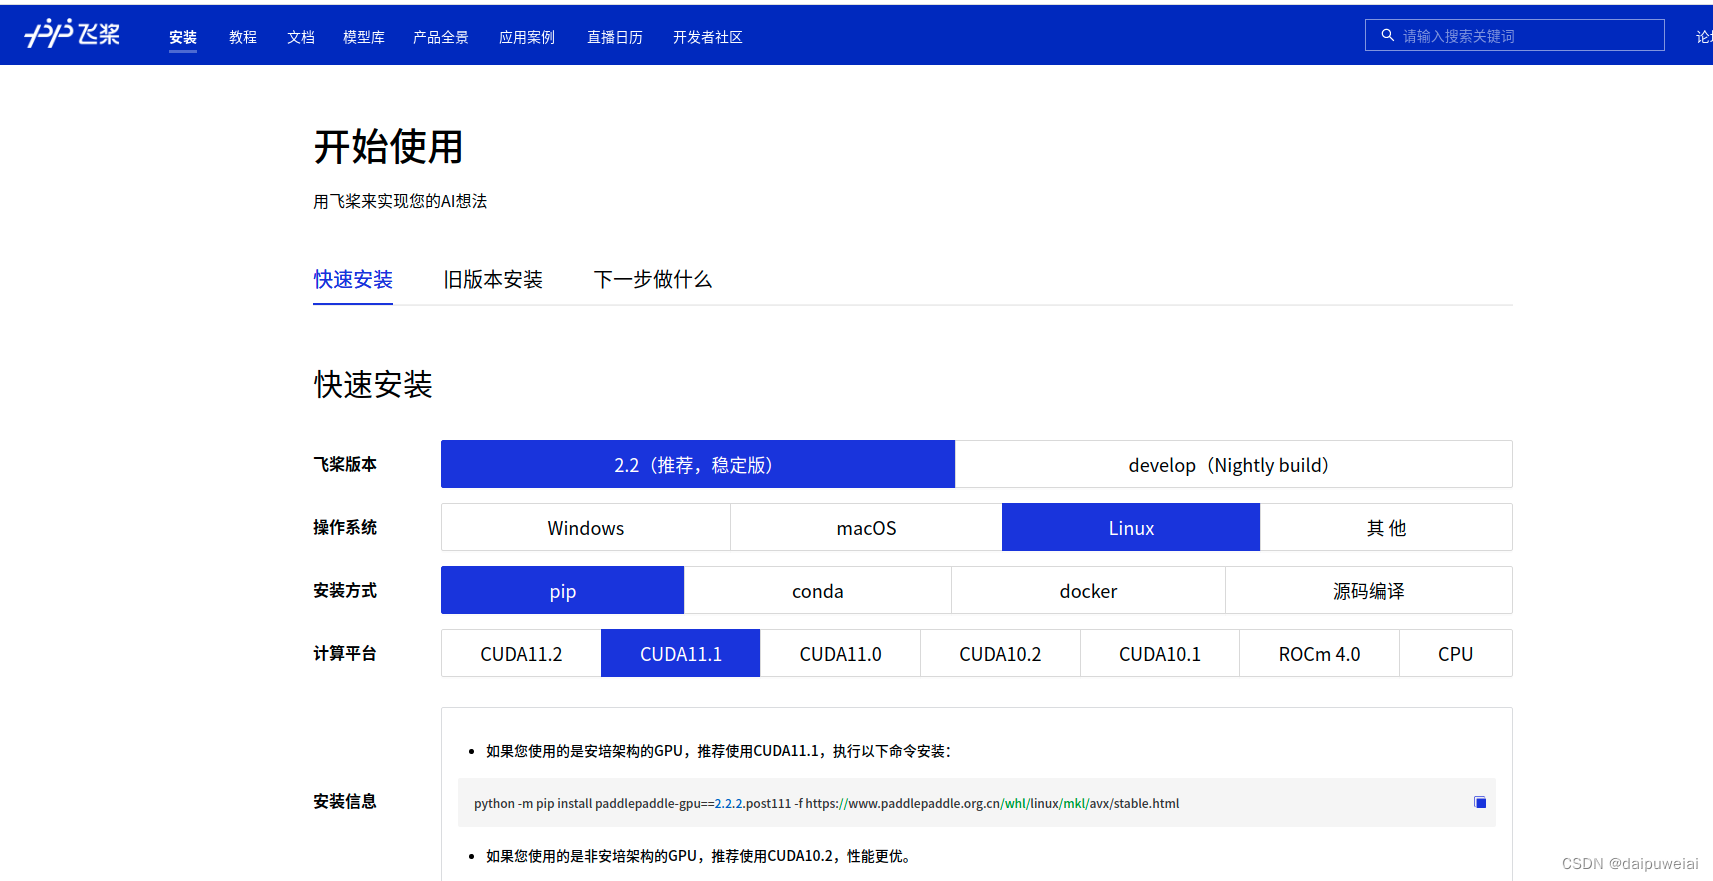Select develop (Nightly build) version
The height and width of the screenshot is (881, 1713).
pyautogui.click(x=1233, y=464)
